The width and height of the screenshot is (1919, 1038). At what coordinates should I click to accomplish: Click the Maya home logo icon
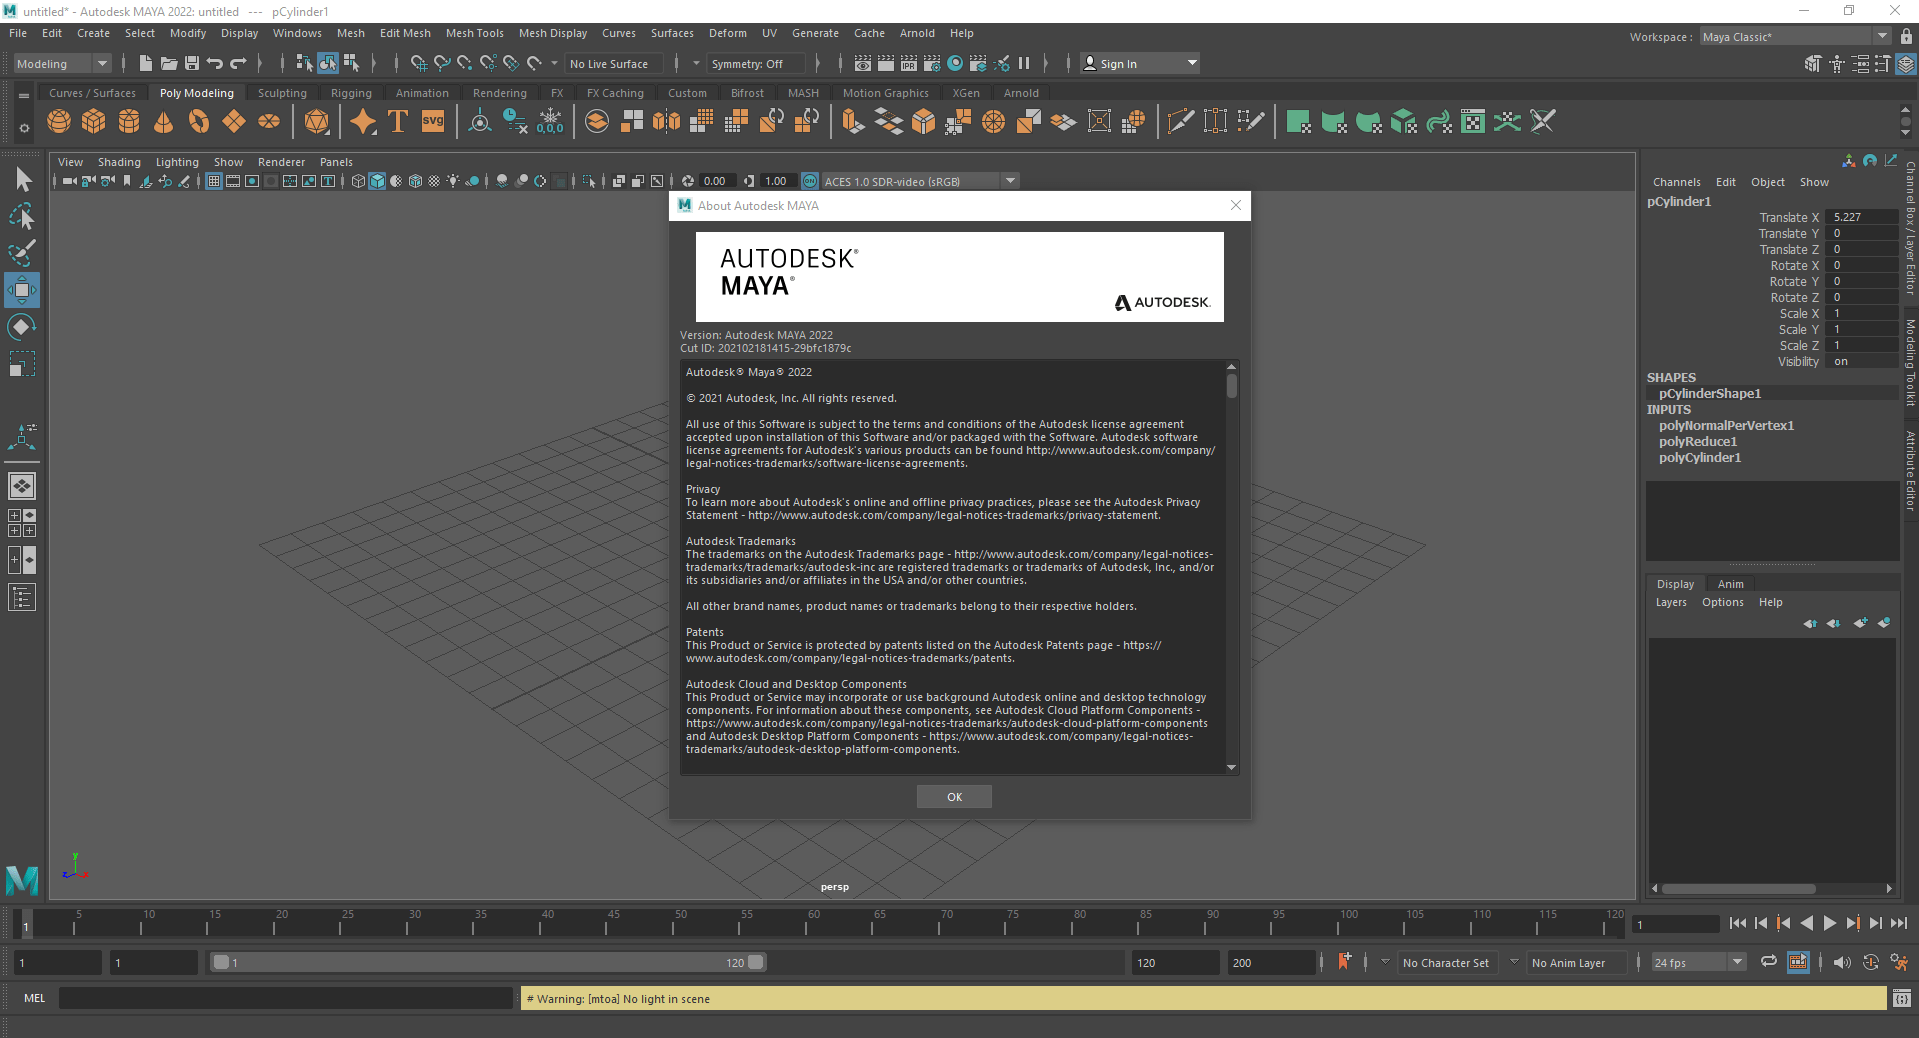coord(22,880)
